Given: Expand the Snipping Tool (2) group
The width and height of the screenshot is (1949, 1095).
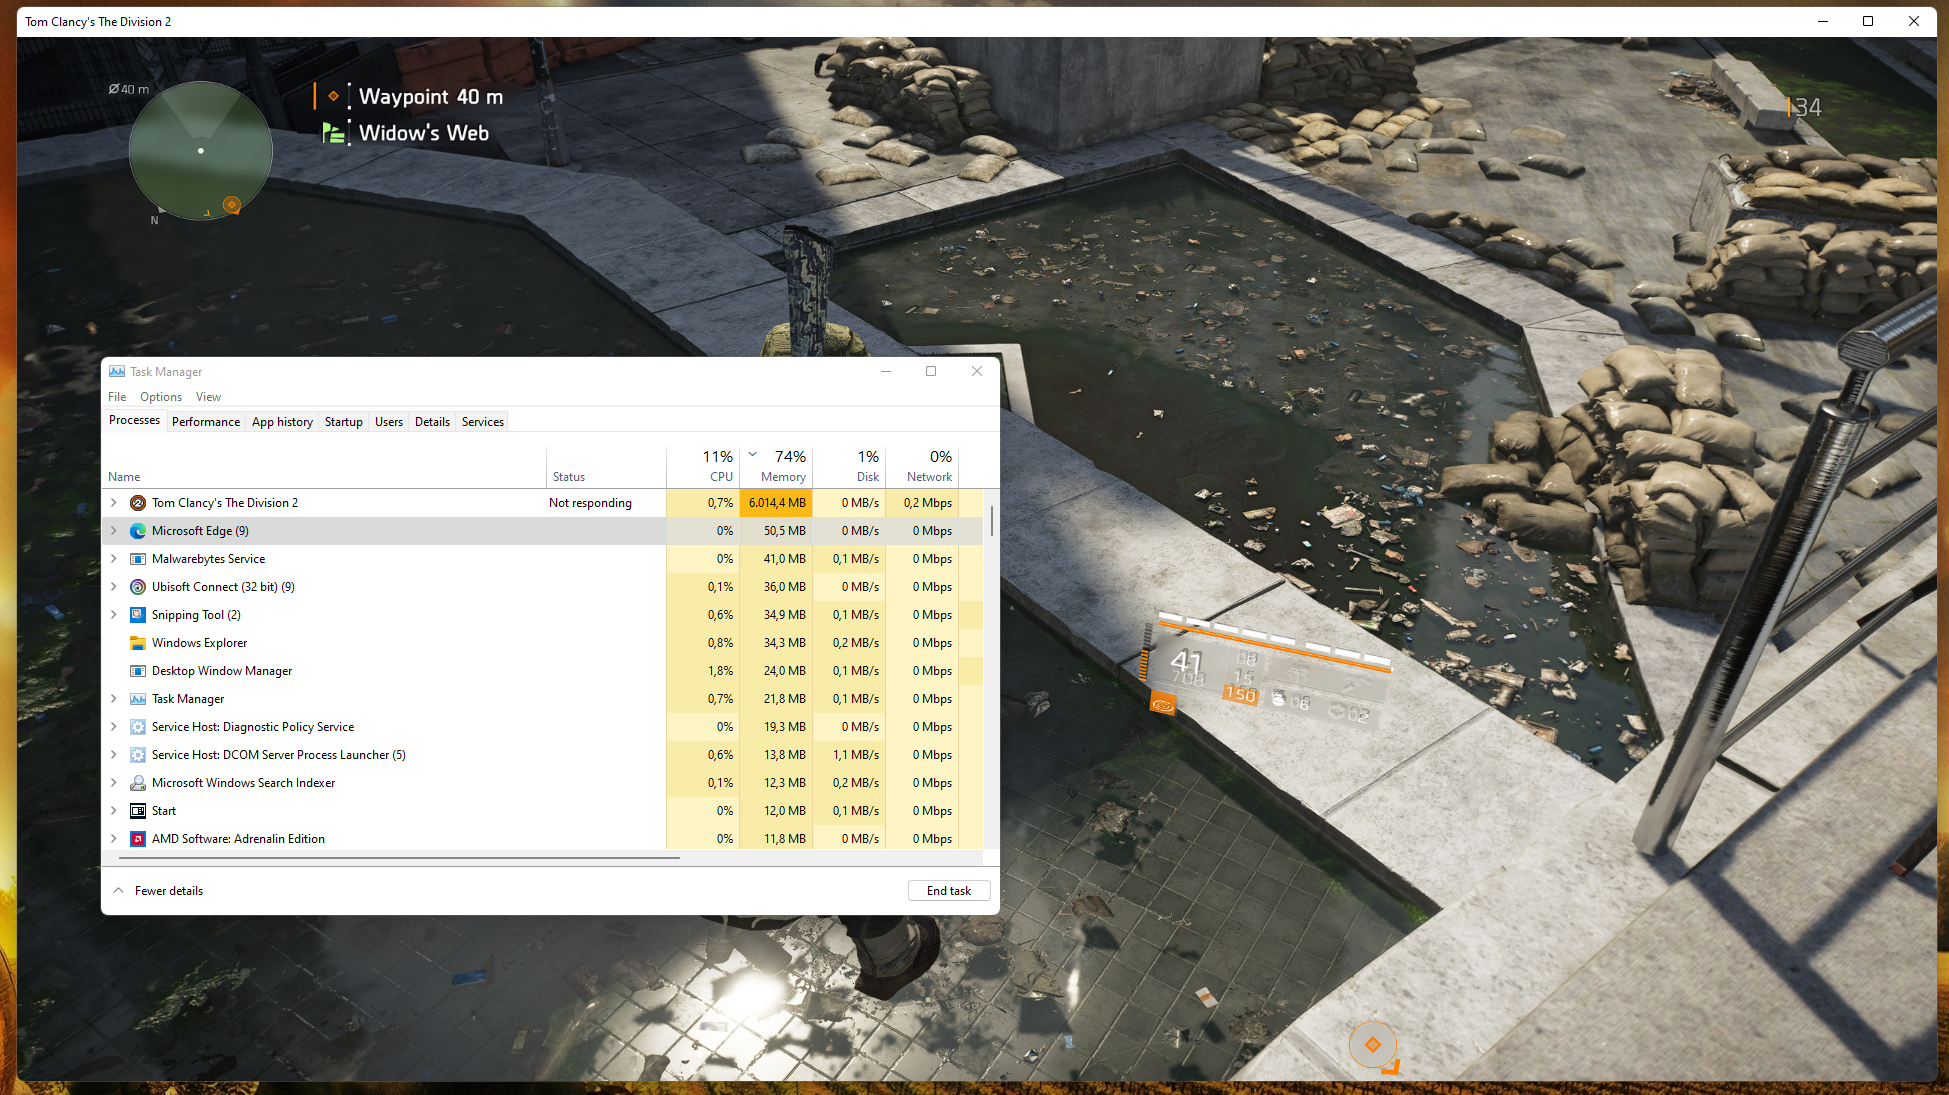Looking at the screenshot, I should click(x=114, y=615).
